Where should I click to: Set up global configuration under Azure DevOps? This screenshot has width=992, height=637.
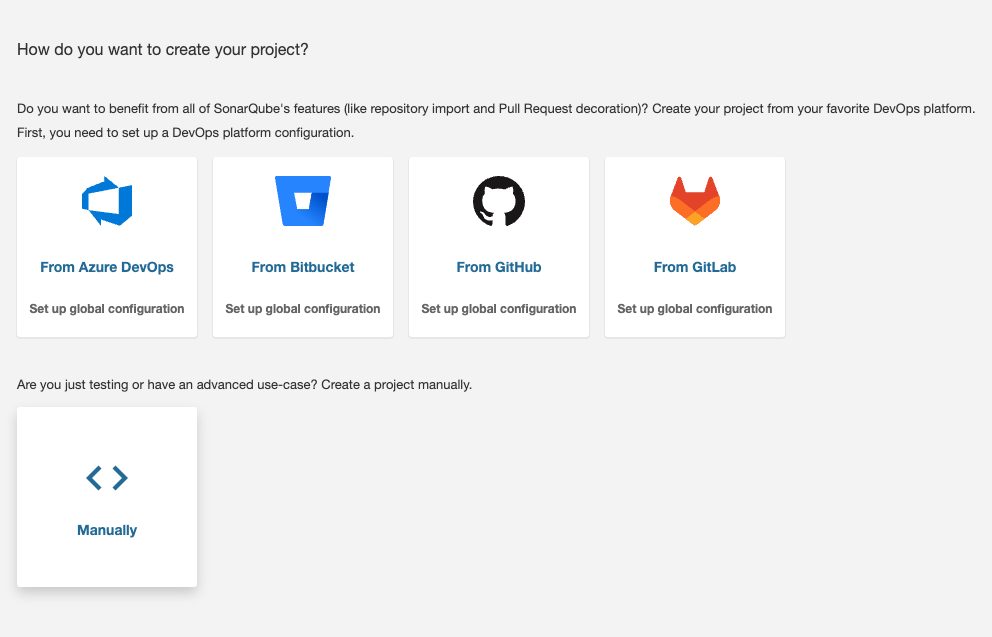point(107,309)
